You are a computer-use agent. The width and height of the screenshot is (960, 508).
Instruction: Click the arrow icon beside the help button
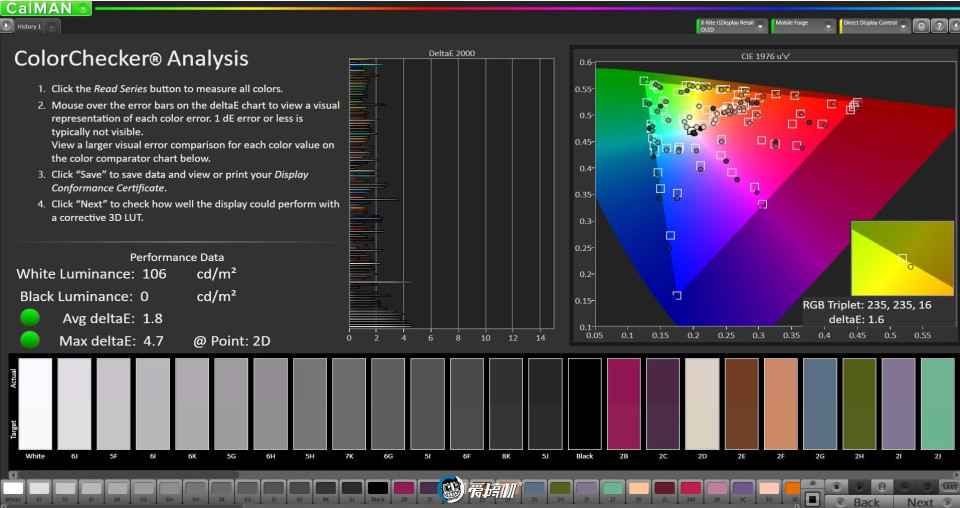click(x=953, y=26)
